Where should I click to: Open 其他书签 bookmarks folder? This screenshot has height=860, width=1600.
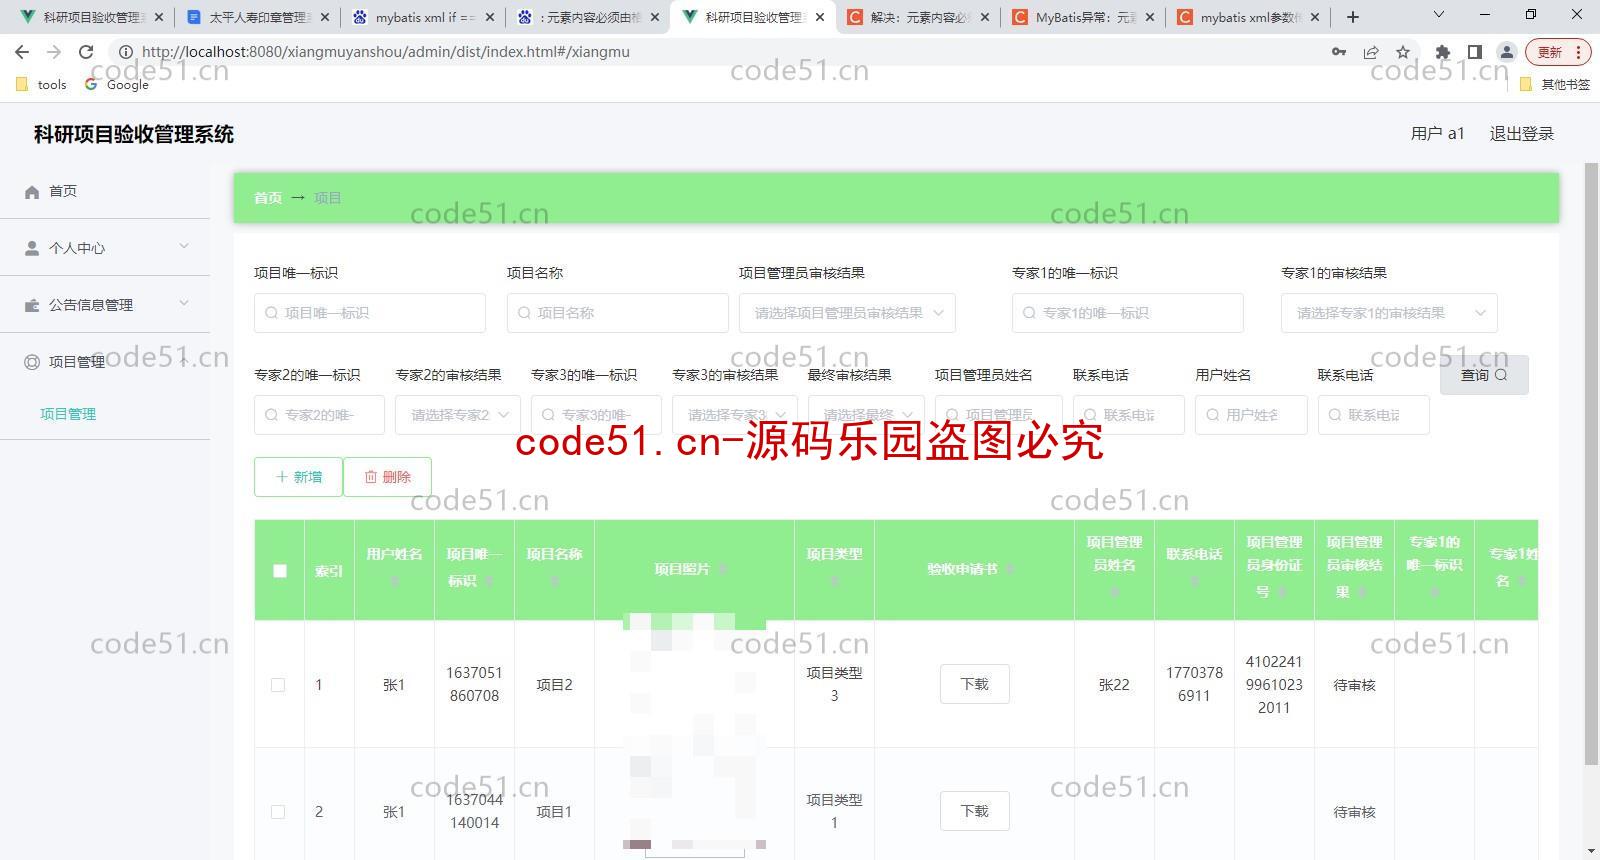(1555, 85)
